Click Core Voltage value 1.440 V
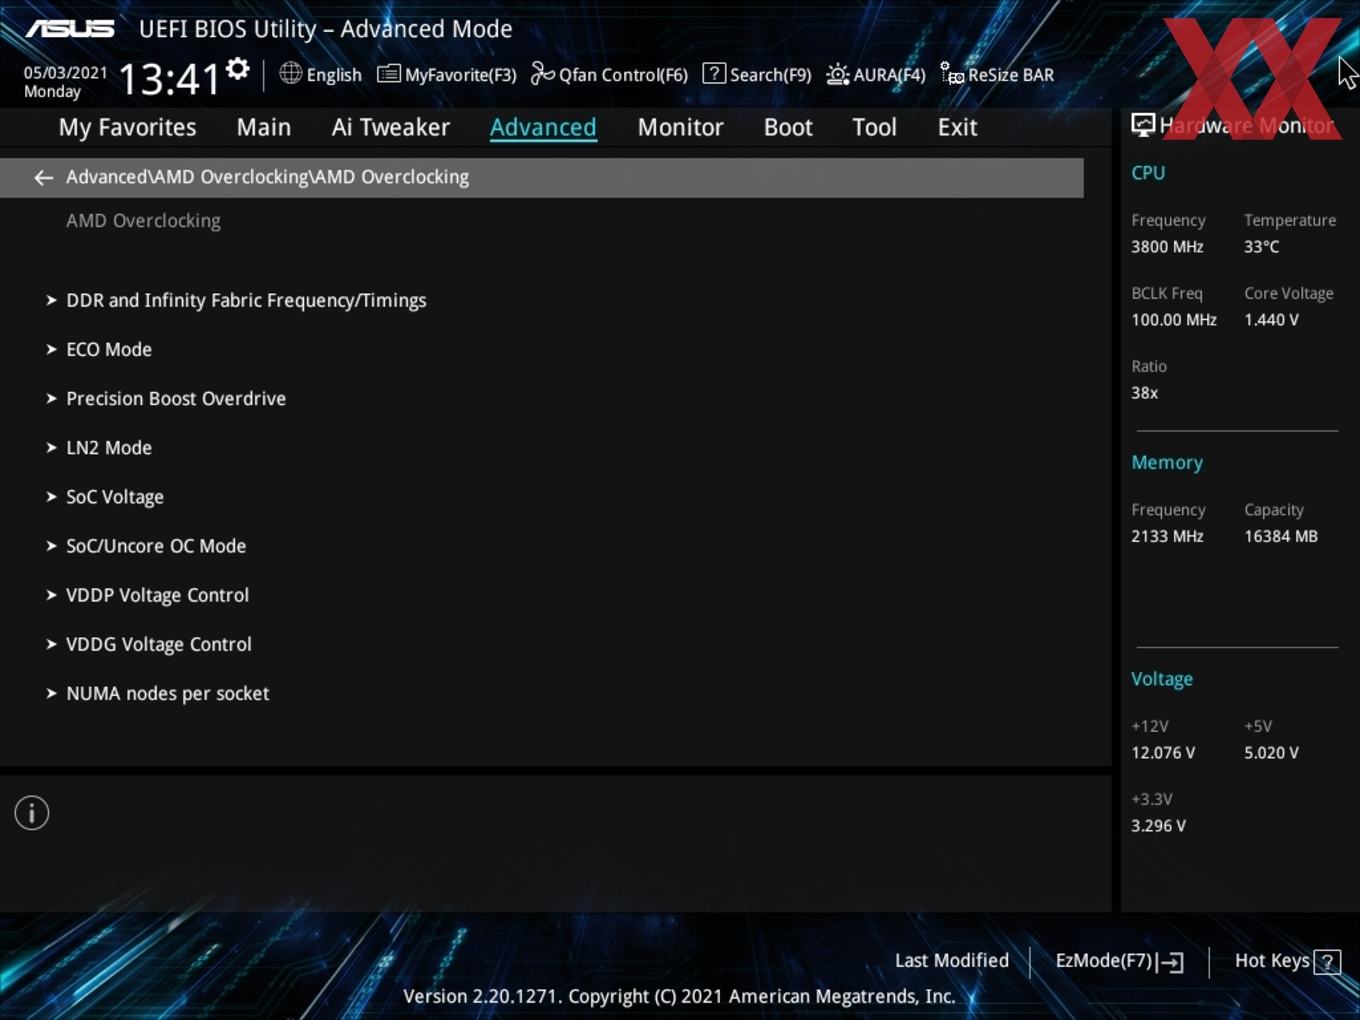 click(1271, 320)
